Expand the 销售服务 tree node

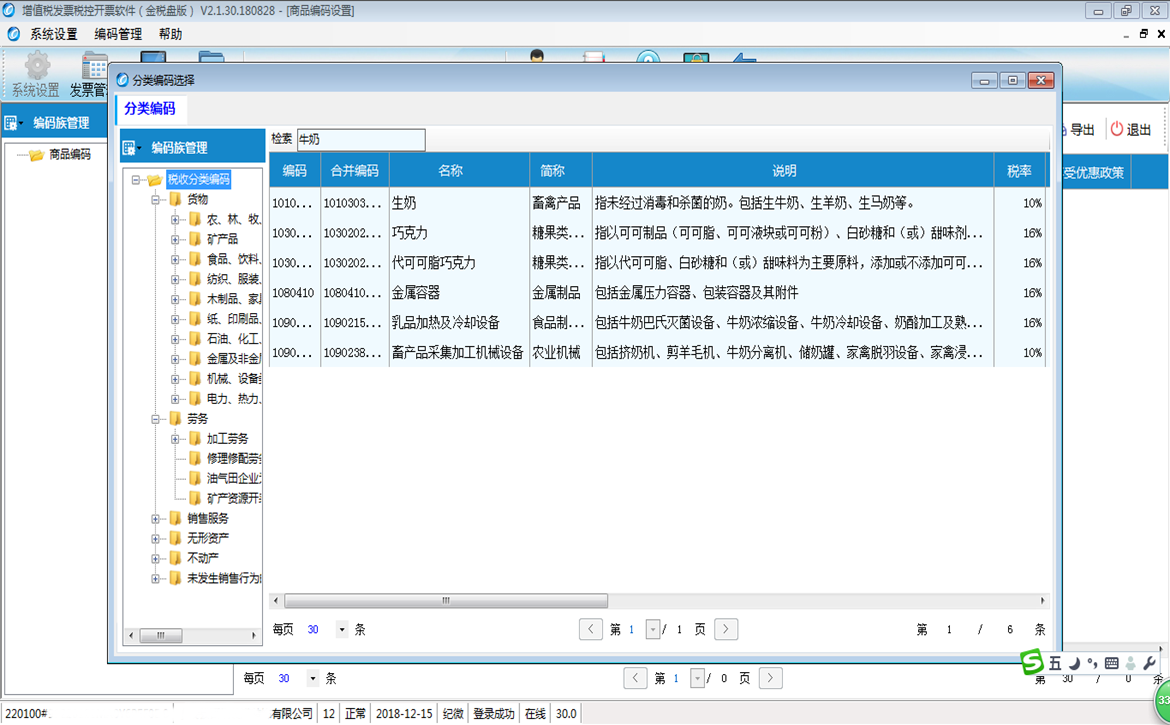(156, 519)
